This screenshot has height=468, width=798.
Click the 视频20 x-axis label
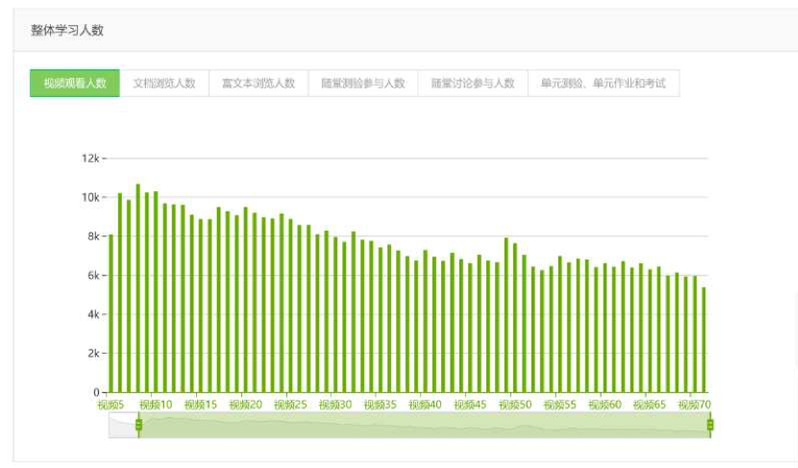[245, 405]
